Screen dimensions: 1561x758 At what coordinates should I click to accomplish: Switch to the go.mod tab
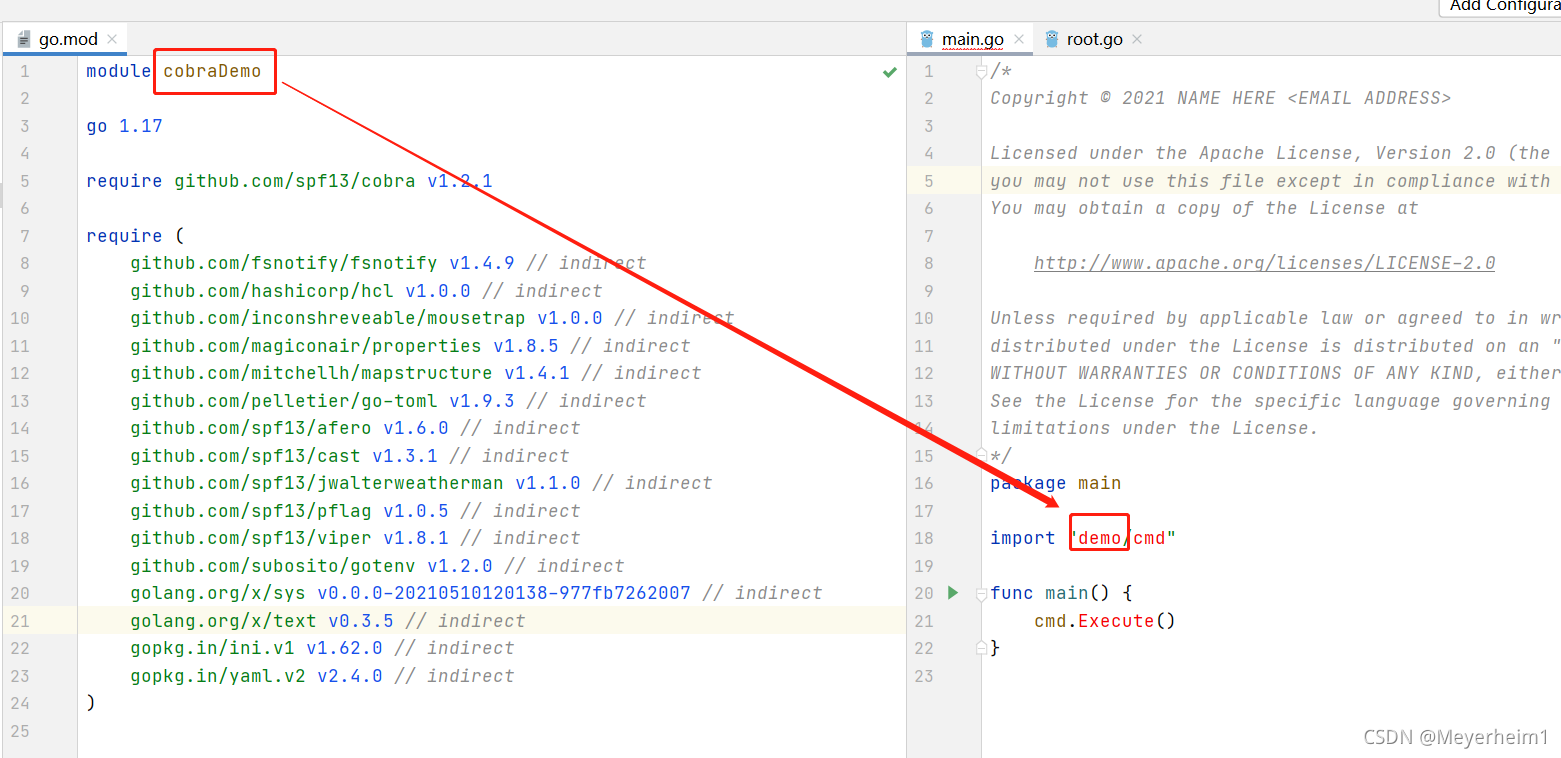(x=68, y=39)
